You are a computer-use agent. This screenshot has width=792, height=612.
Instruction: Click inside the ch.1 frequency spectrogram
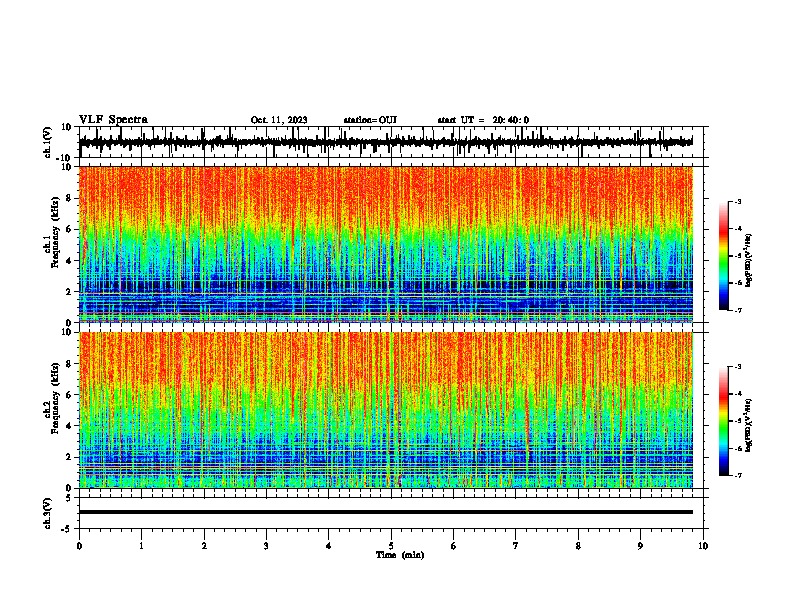tap(385, 244)
